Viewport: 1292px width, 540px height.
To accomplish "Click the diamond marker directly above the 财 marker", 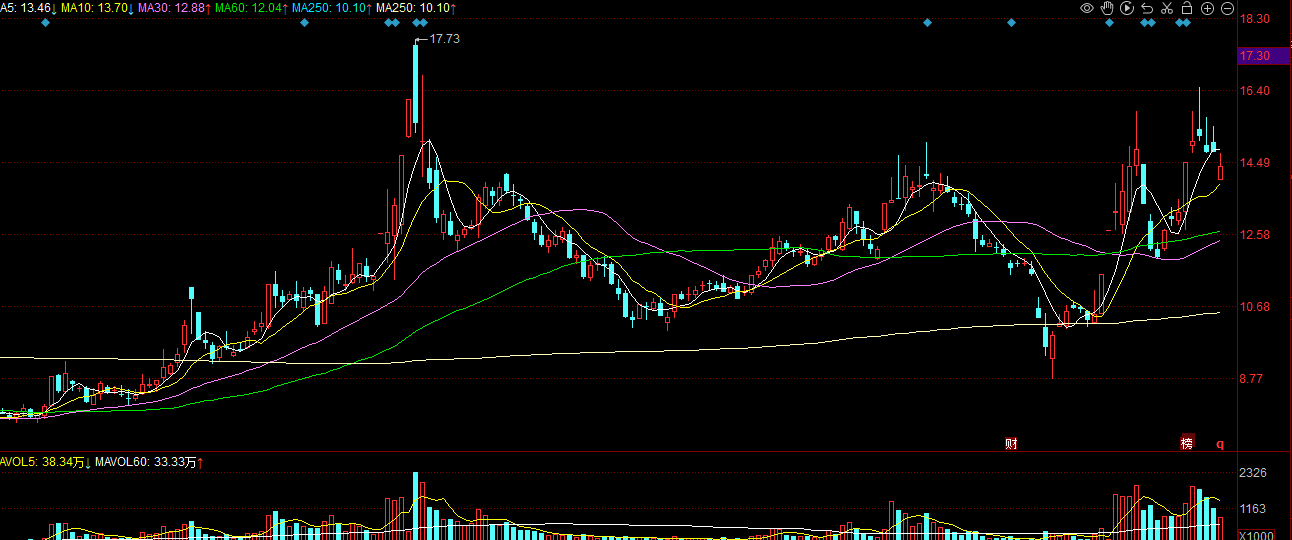I will click(x=1012, y=23).
